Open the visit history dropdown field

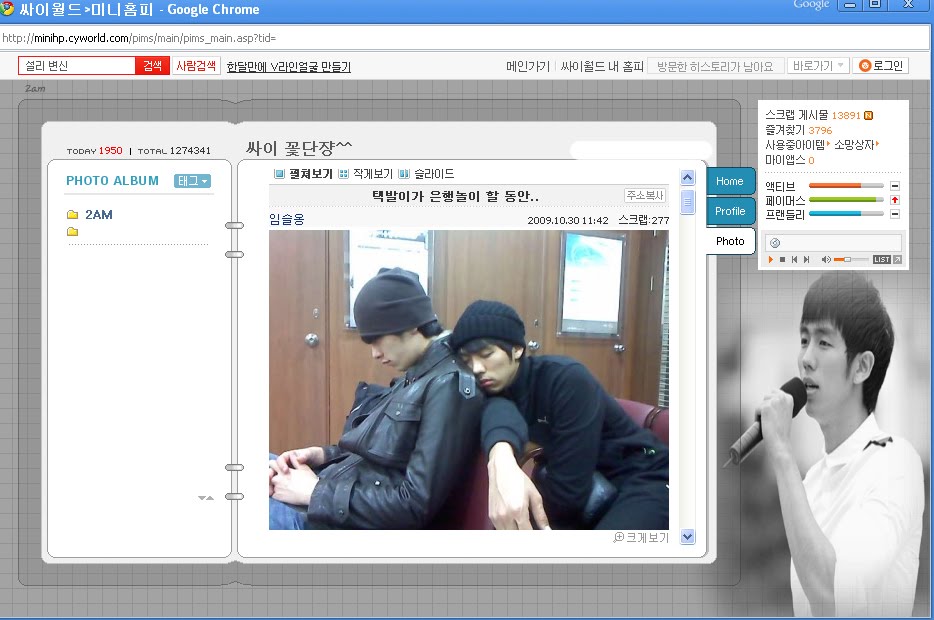(x=715, y=66)
